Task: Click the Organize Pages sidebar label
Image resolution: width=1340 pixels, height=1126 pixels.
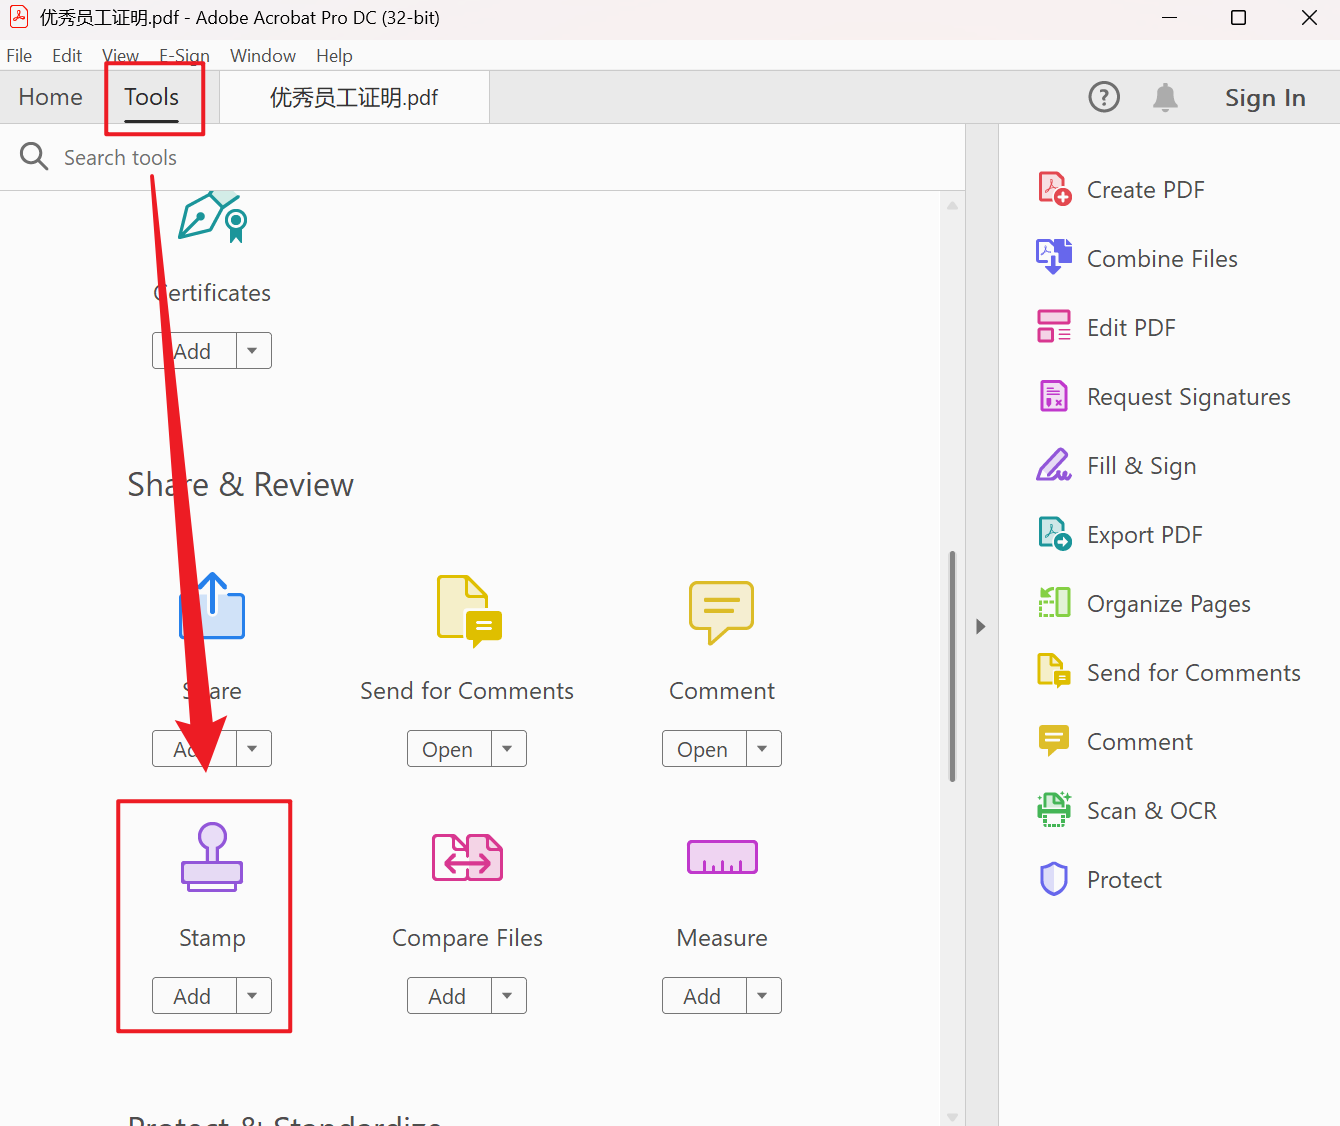Action: [1169, 604]
